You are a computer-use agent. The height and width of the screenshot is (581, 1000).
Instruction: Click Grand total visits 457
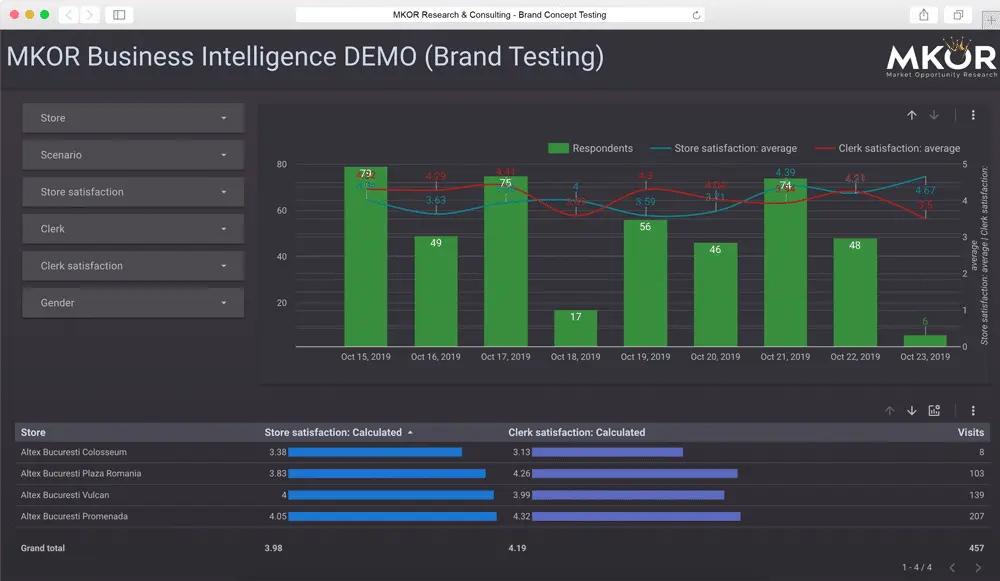pyautogui.click(x=976, y=548)
